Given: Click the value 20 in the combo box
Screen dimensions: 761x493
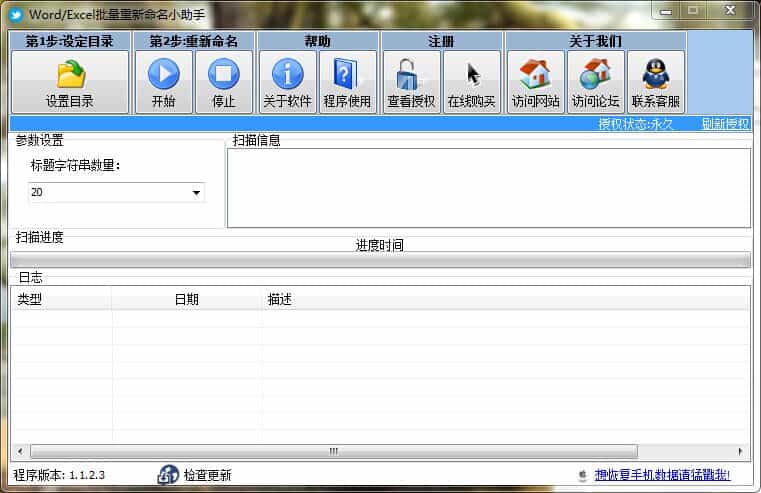Looking at the screenshot, I should pos(37,193).
